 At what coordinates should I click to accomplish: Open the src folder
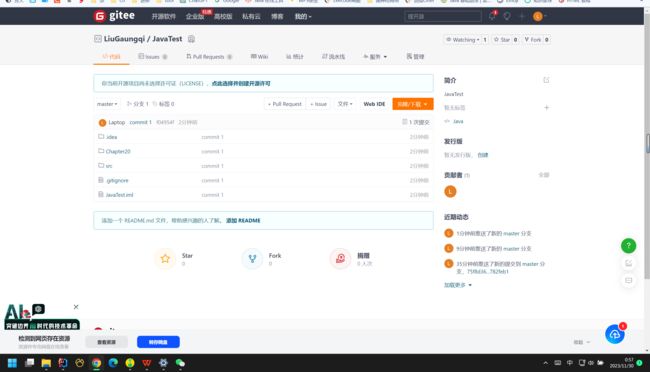tap(109, 166)
